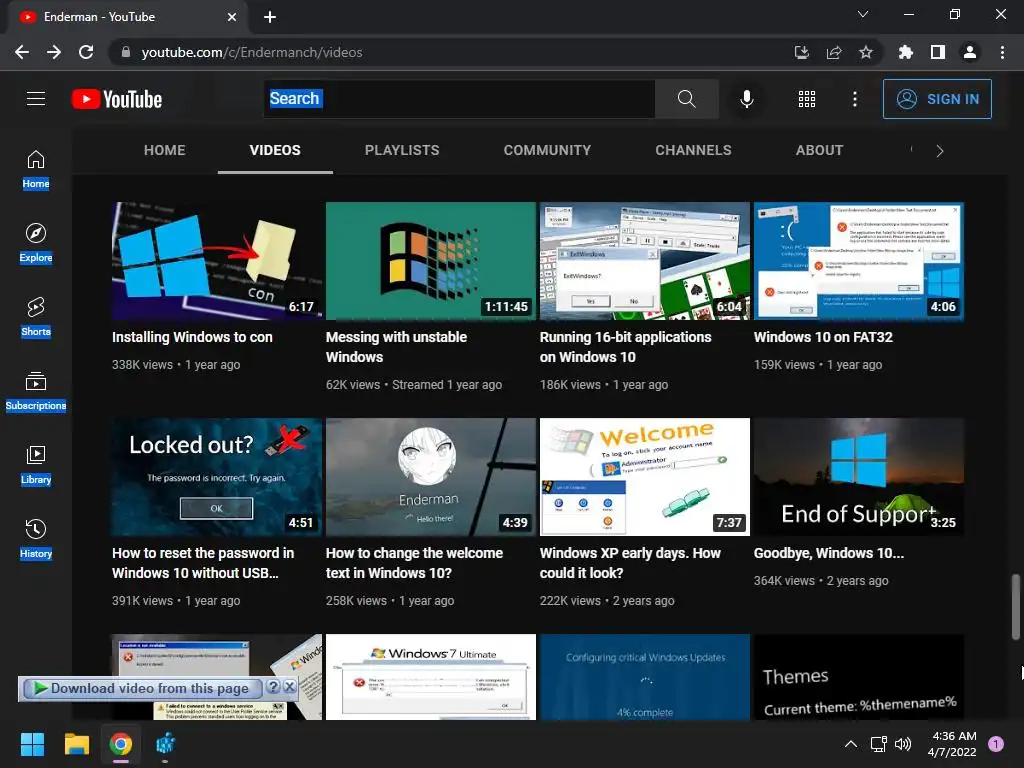Go to Home in the sidebar
1024x768 pixels.
(x=36, y=169)
